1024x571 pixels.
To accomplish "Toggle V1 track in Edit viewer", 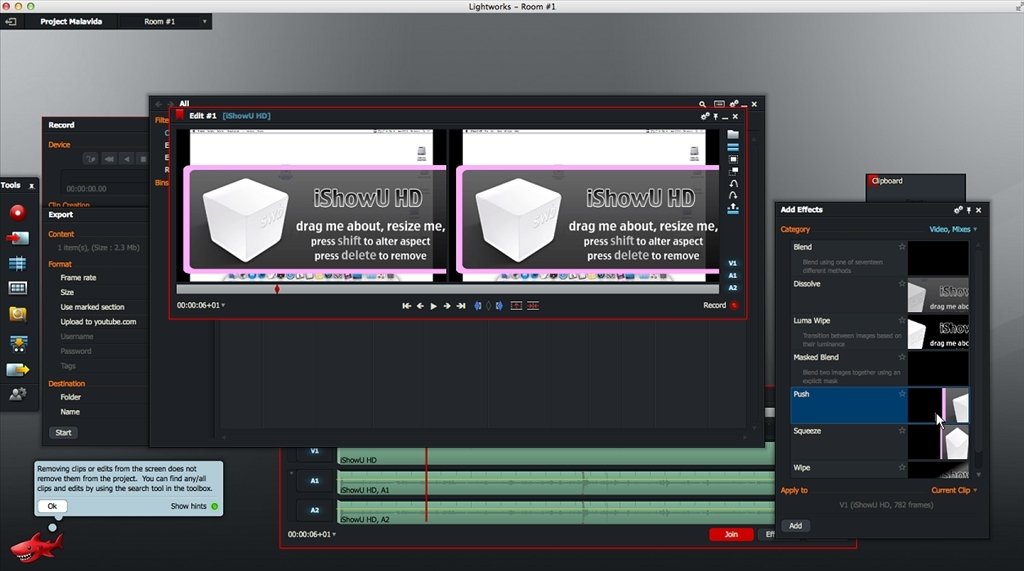I will (x=733, y=263).
